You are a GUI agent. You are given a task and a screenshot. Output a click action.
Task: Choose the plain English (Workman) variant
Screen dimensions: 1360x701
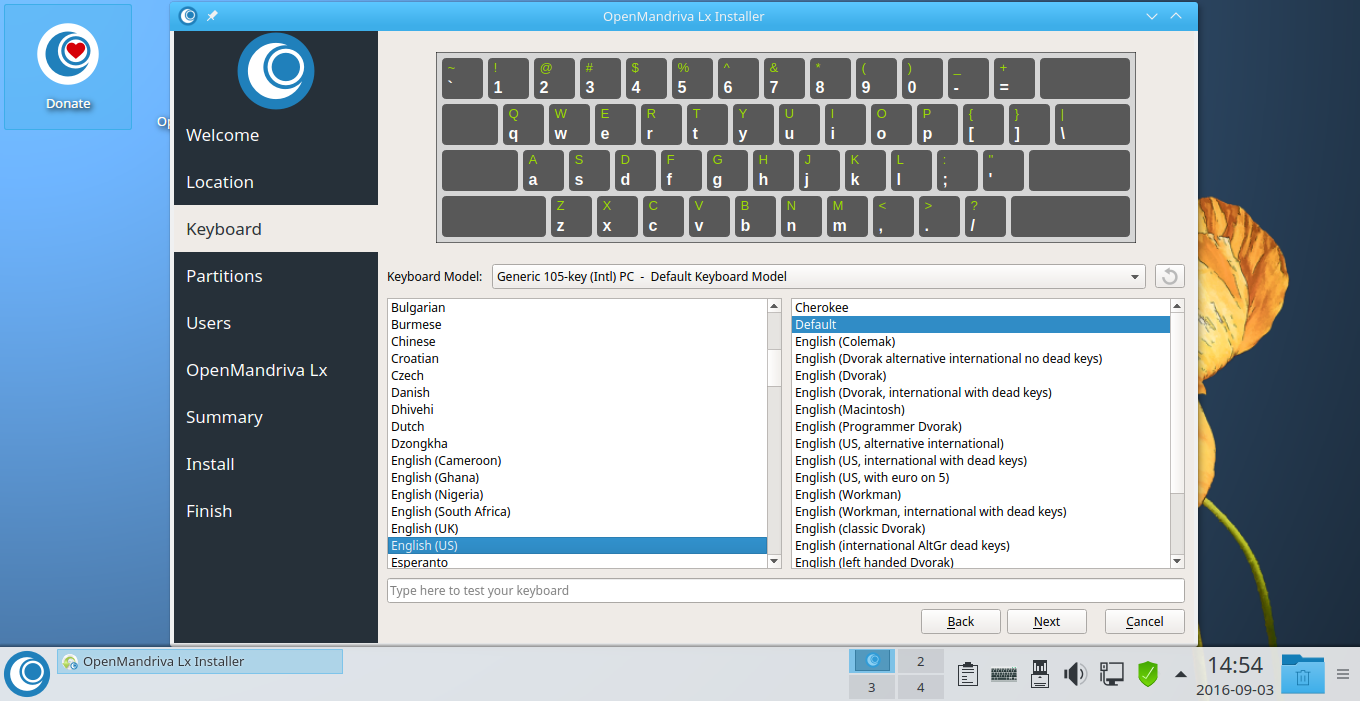pyautogui.click(x=980, y=494)
